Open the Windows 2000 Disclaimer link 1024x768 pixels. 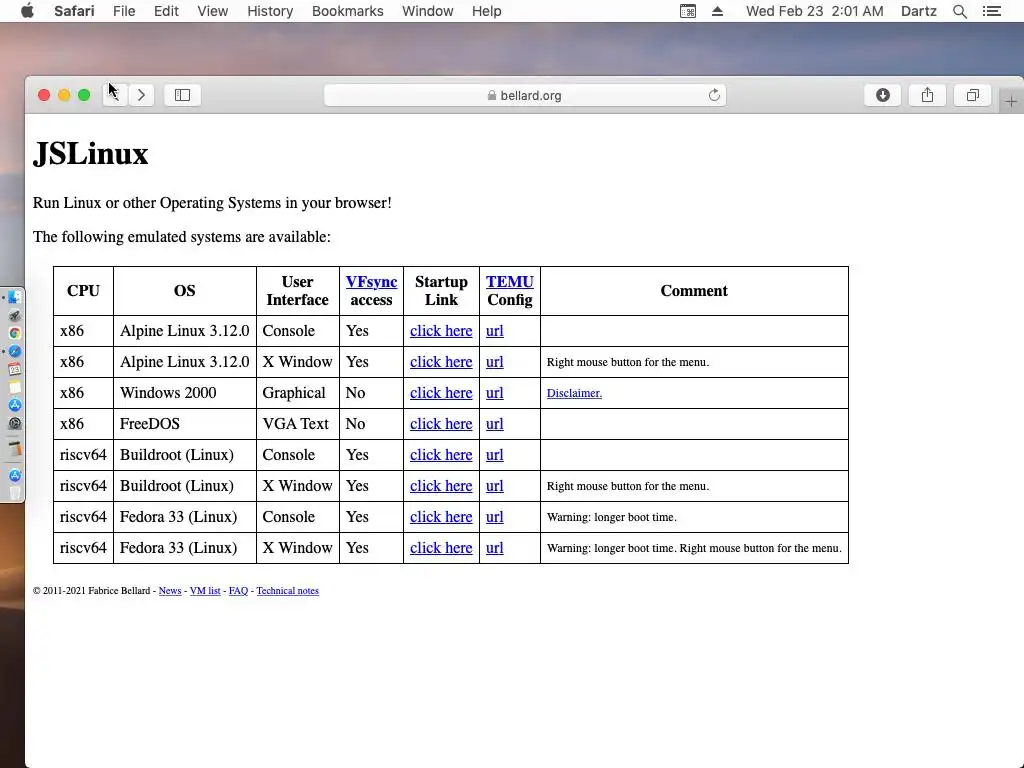(x=574, y=393)
